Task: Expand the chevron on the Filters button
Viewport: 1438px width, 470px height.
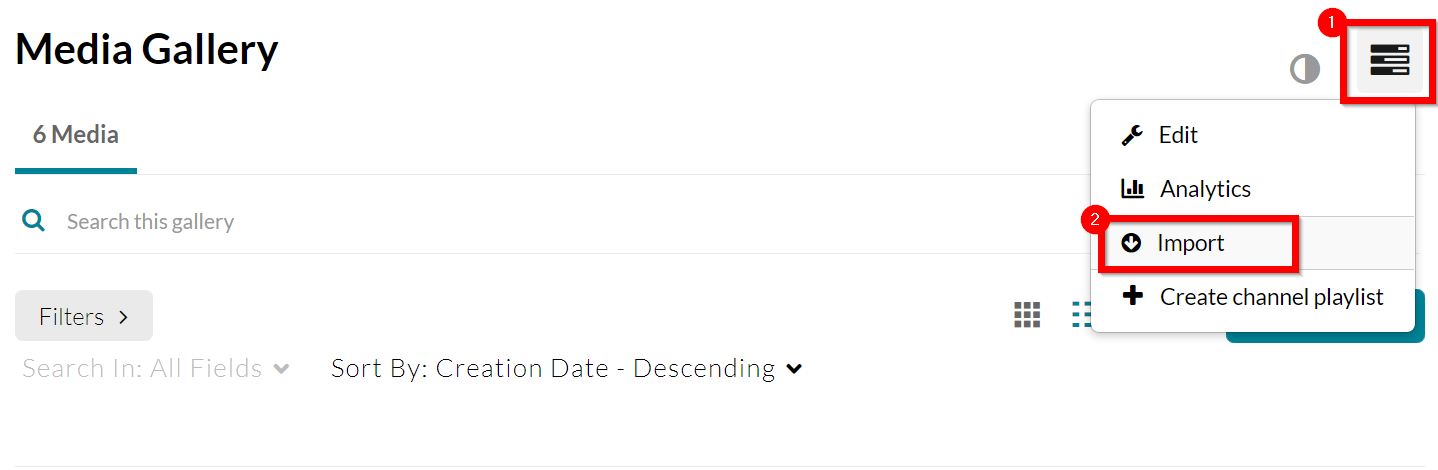Action: 124,317
